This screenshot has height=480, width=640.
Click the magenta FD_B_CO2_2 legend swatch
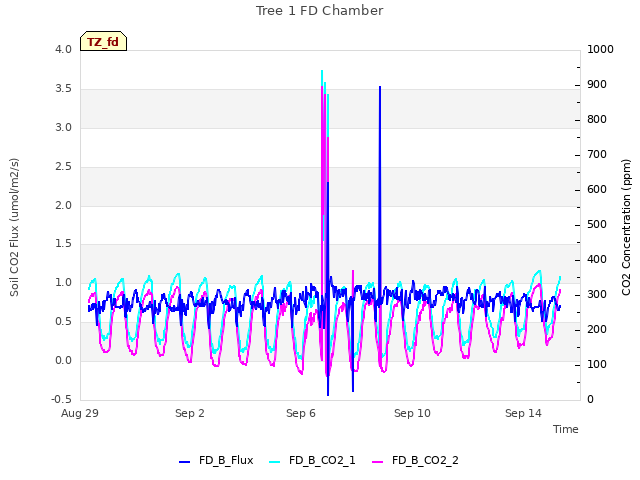[378, 461]
